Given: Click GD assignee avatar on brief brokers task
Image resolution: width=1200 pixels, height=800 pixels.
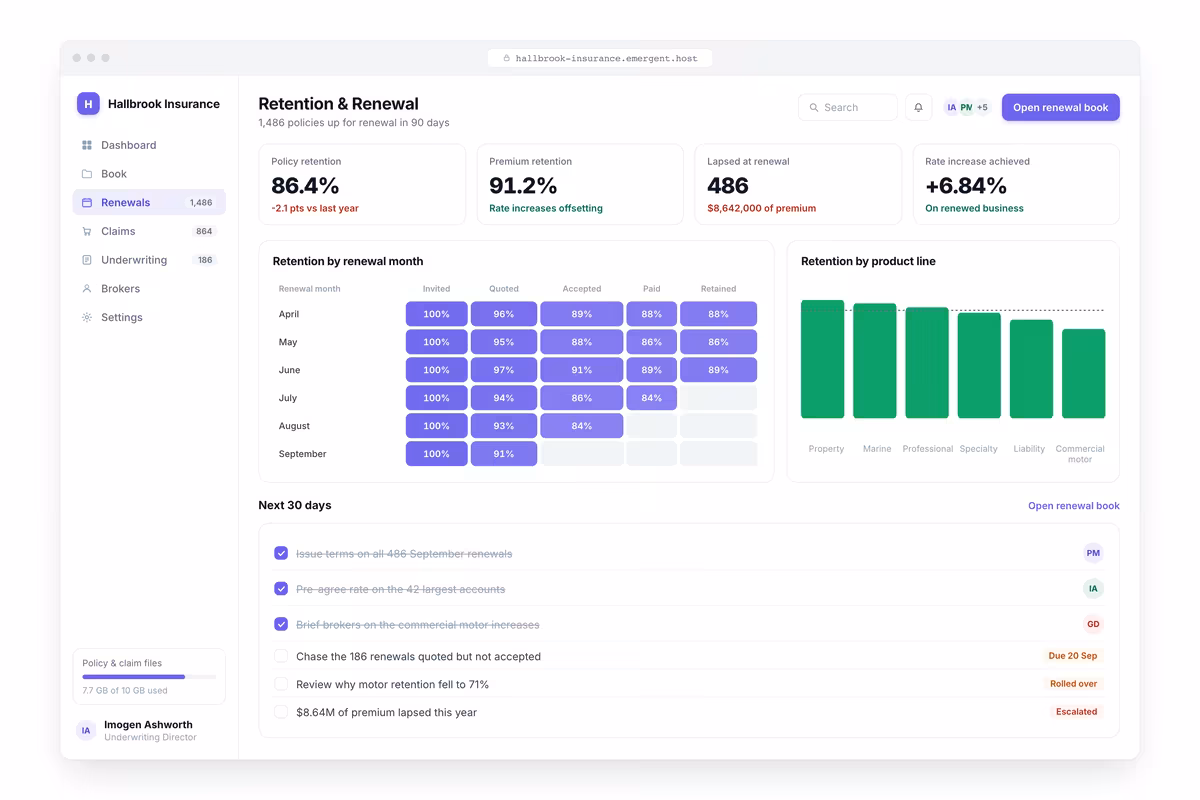Looking at the screenshot, I should click(x=1093, y=624).
